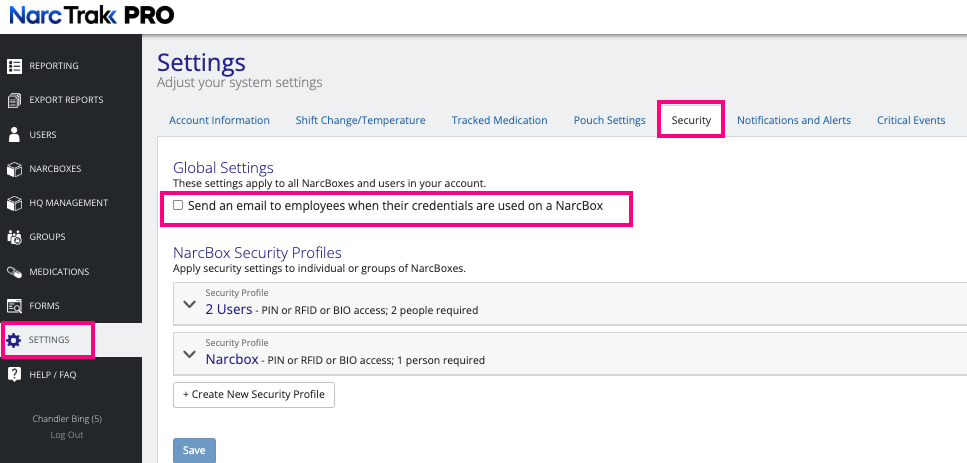Enable email on credential use checkbox

pos(178,205)
